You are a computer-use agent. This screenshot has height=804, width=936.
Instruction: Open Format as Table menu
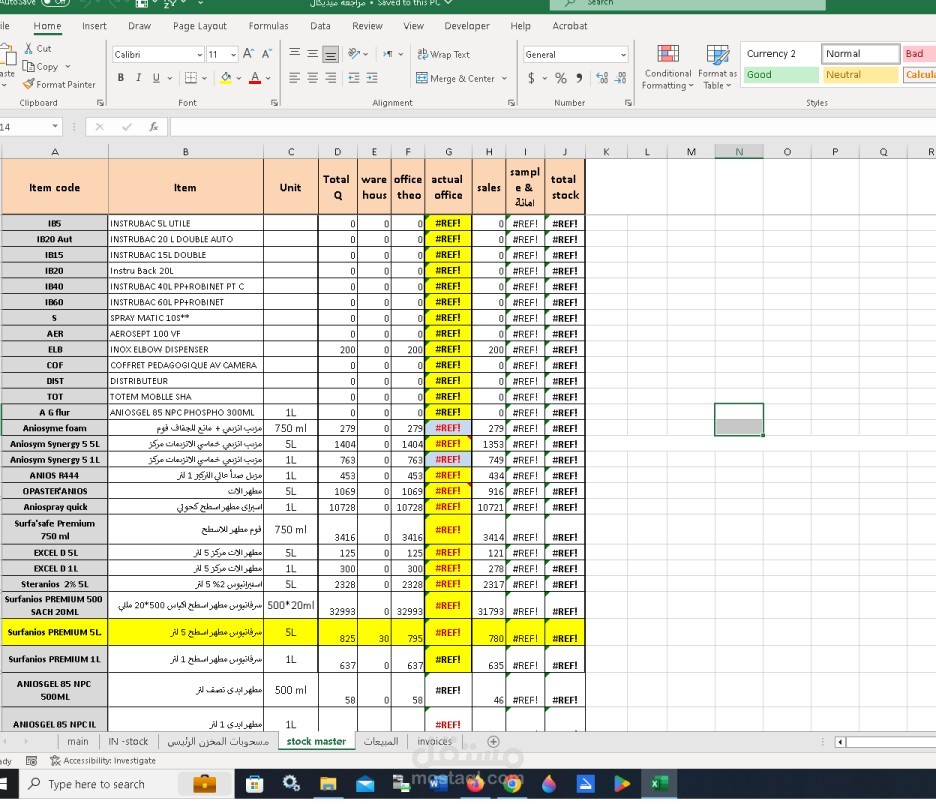click(718, 67)
